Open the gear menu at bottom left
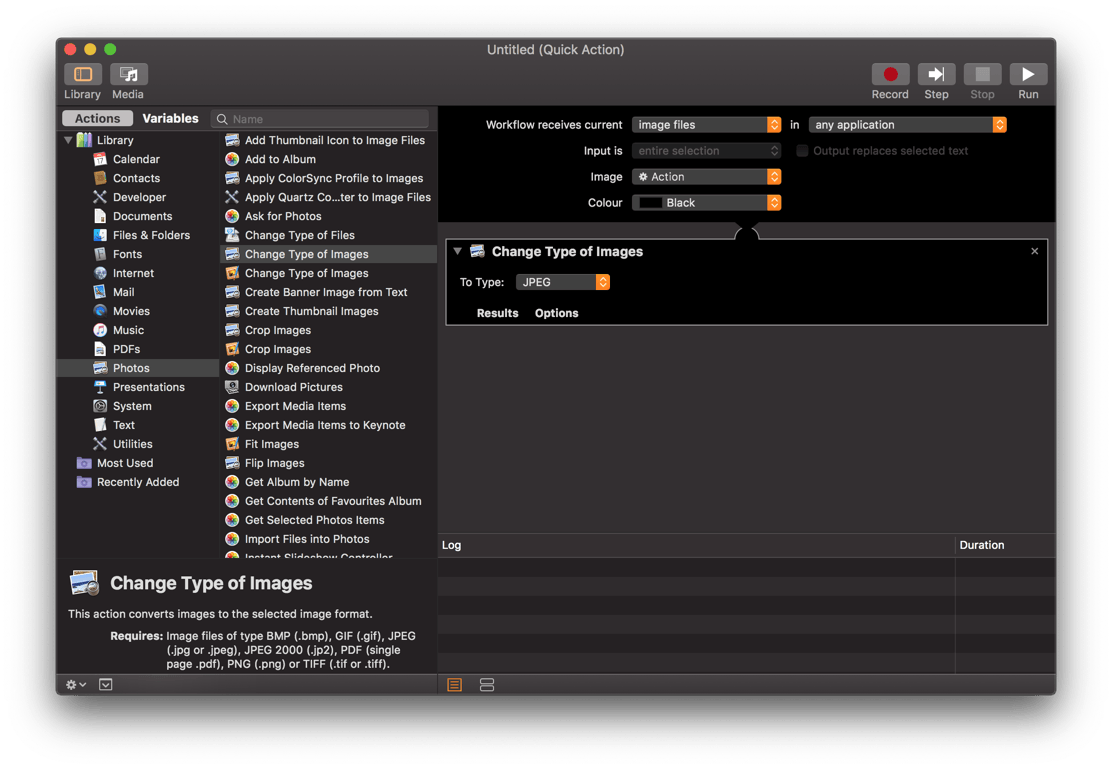Screen dimensions: 1112x769 [76, 685]
